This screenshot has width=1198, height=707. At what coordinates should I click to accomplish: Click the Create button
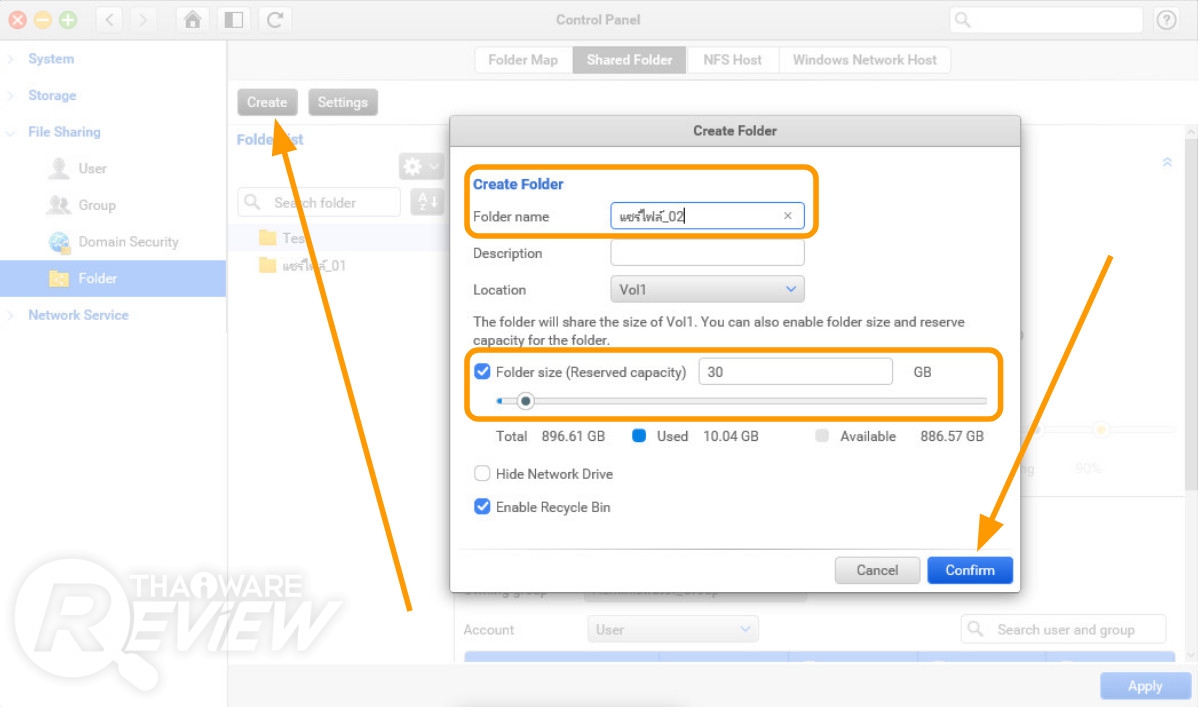(267, 102)
